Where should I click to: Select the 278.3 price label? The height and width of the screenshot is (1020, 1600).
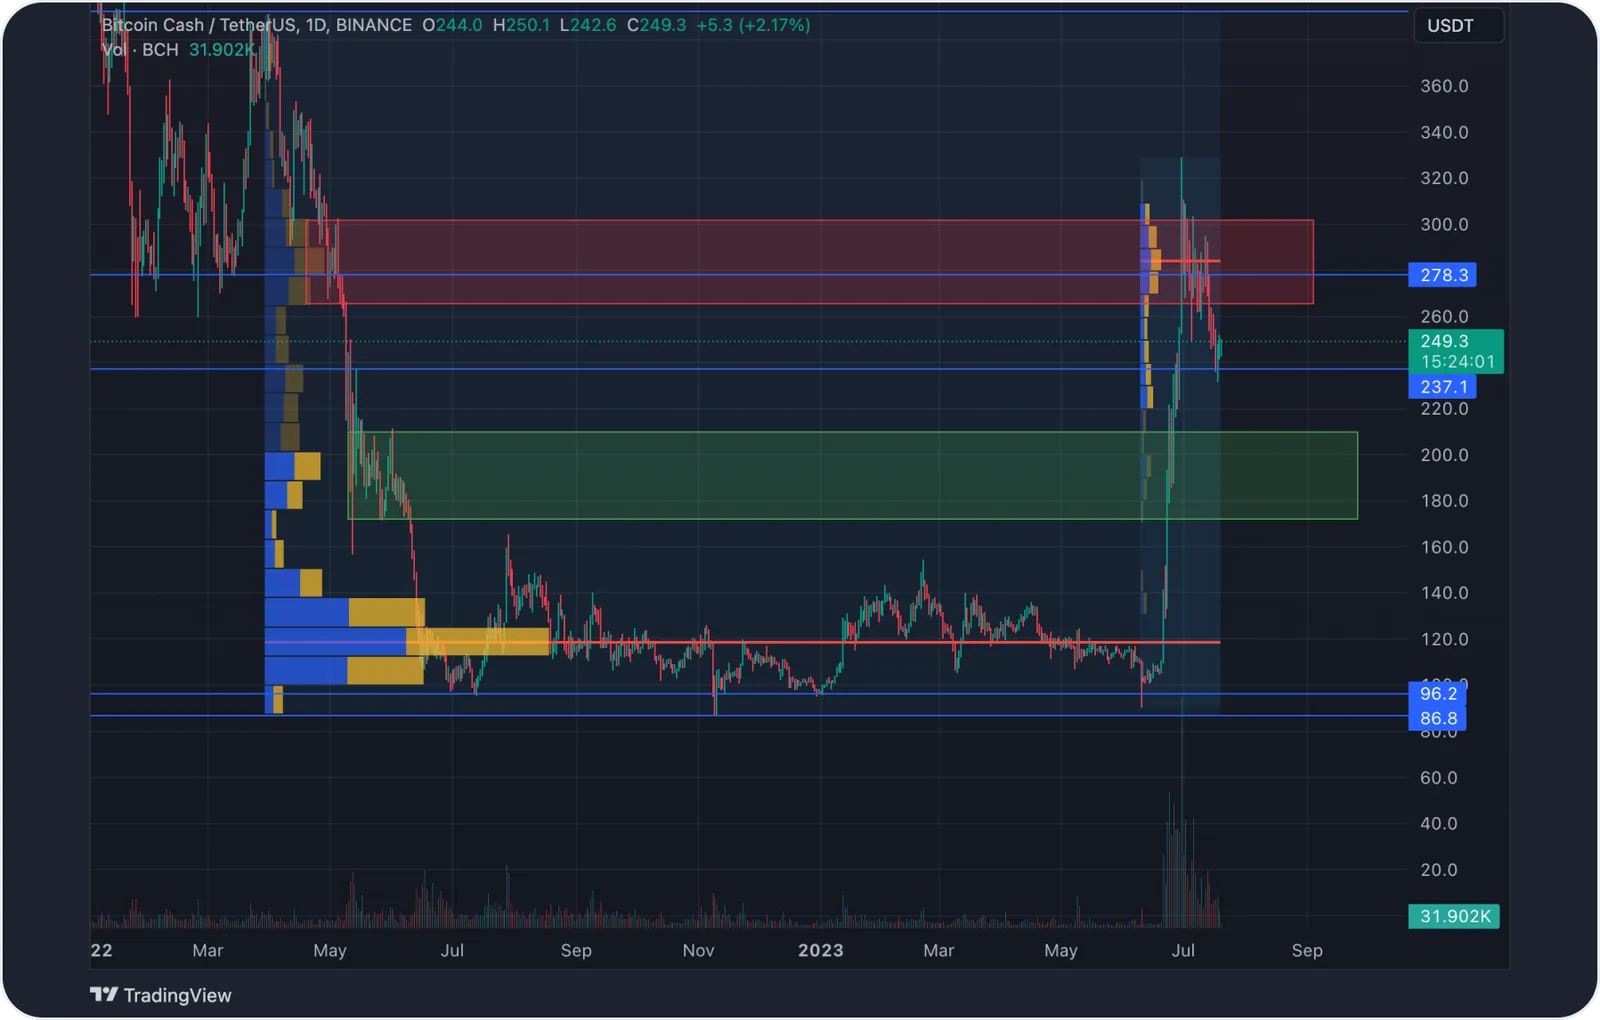point(1442,275)
